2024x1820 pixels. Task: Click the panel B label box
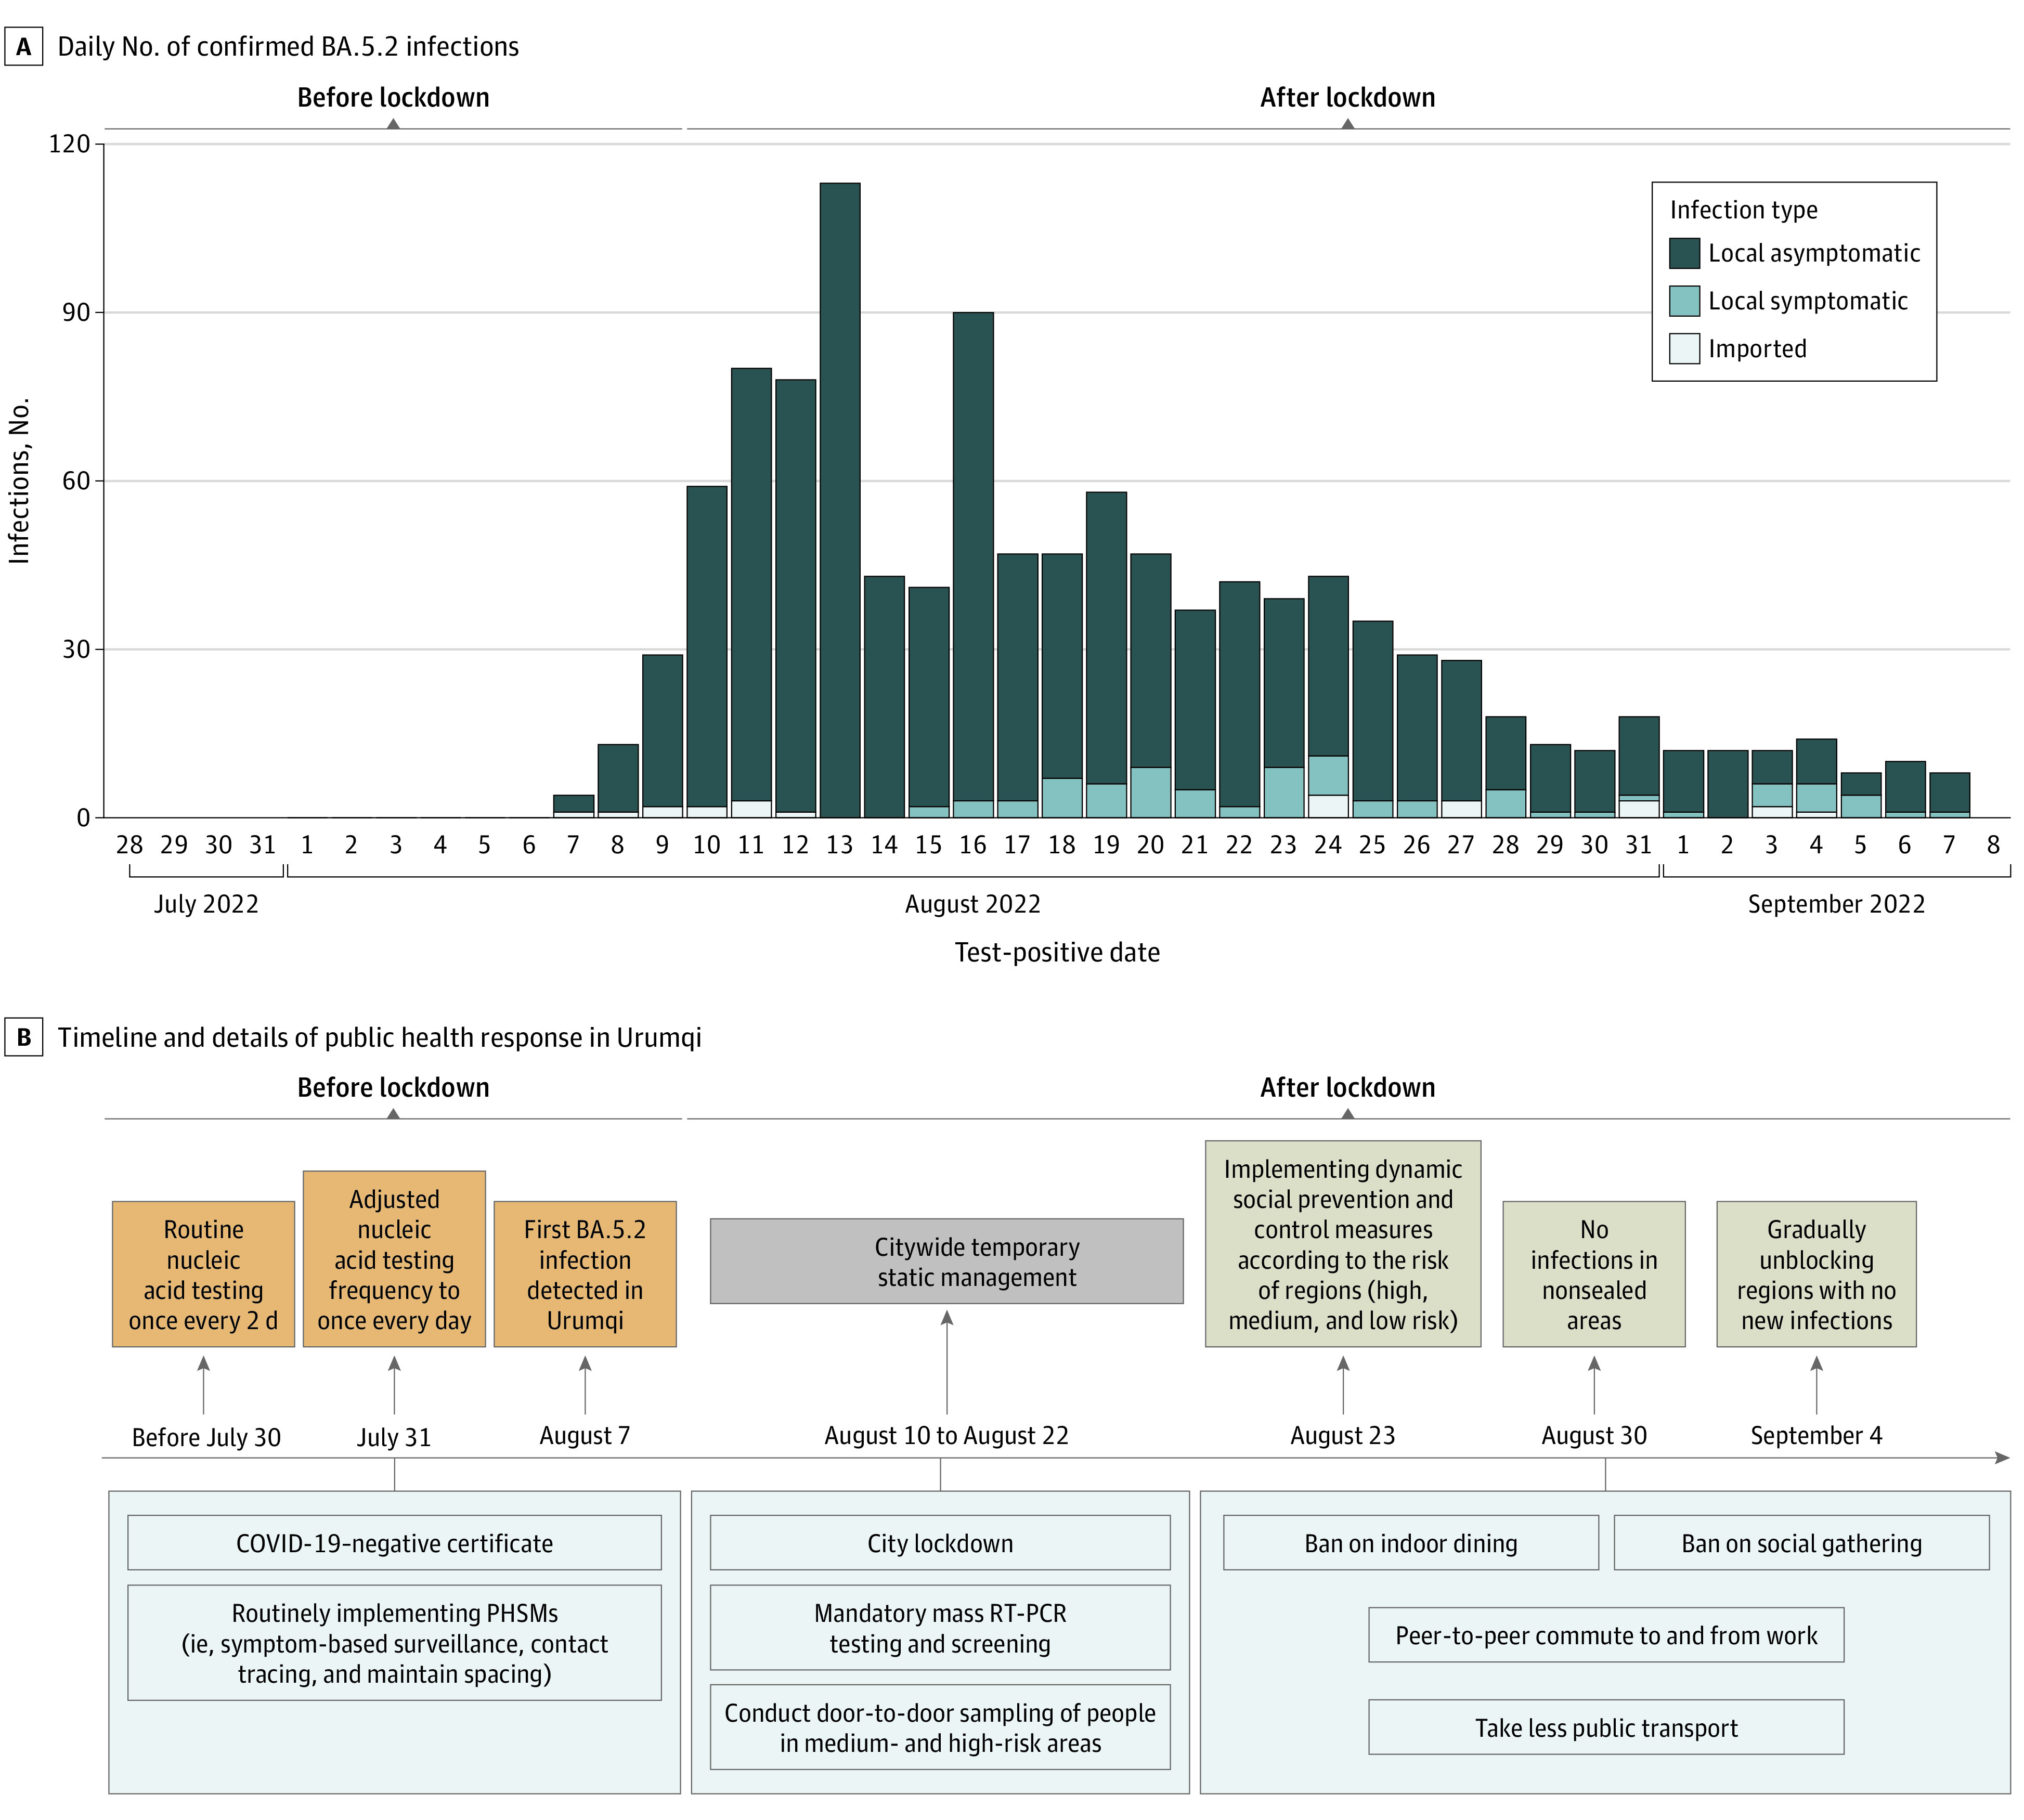tap(24, 1037)
